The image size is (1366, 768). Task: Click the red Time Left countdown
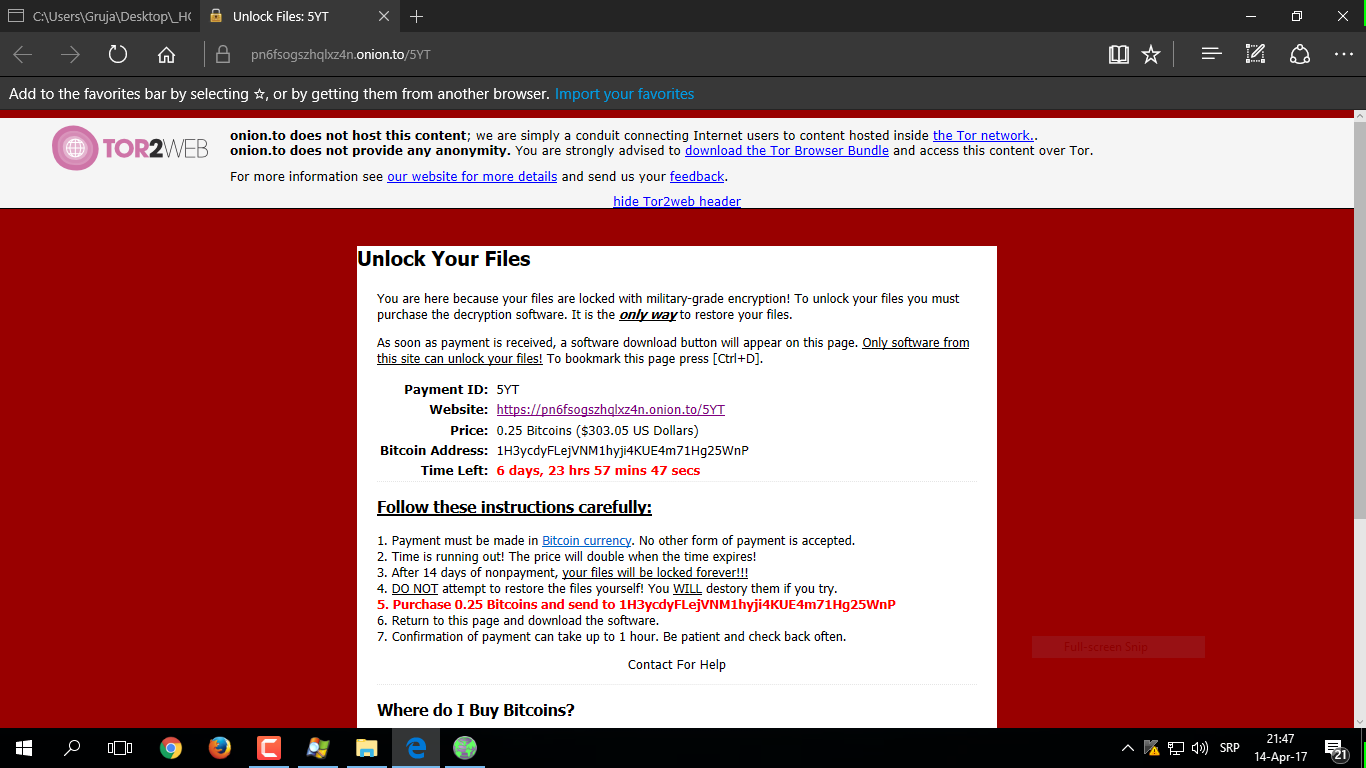tap(598, 471)
